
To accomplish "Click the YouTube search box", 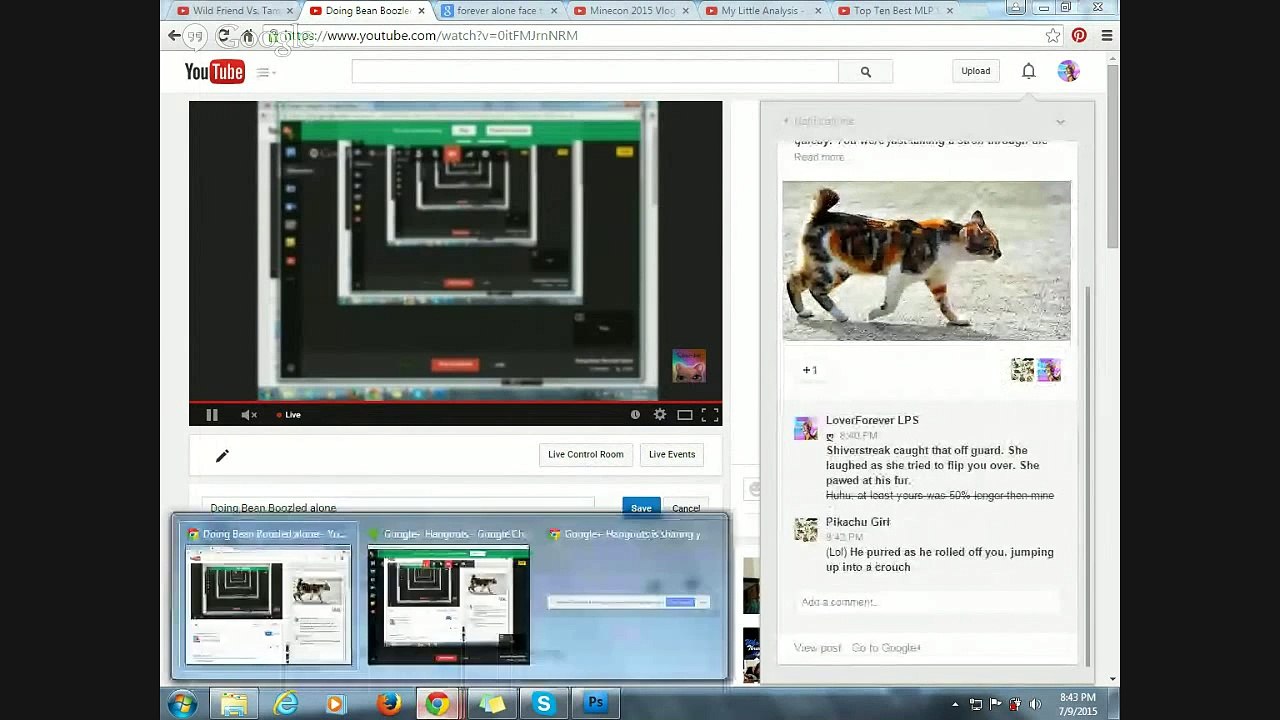I will click(595, 72).
